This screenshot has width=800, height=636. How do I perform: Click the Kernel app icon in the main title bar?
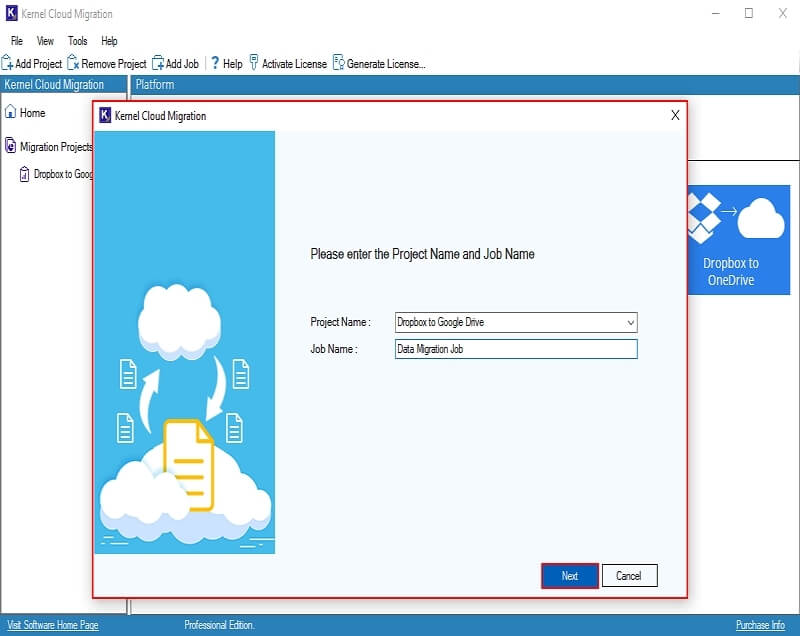click(x=11, y=13)
